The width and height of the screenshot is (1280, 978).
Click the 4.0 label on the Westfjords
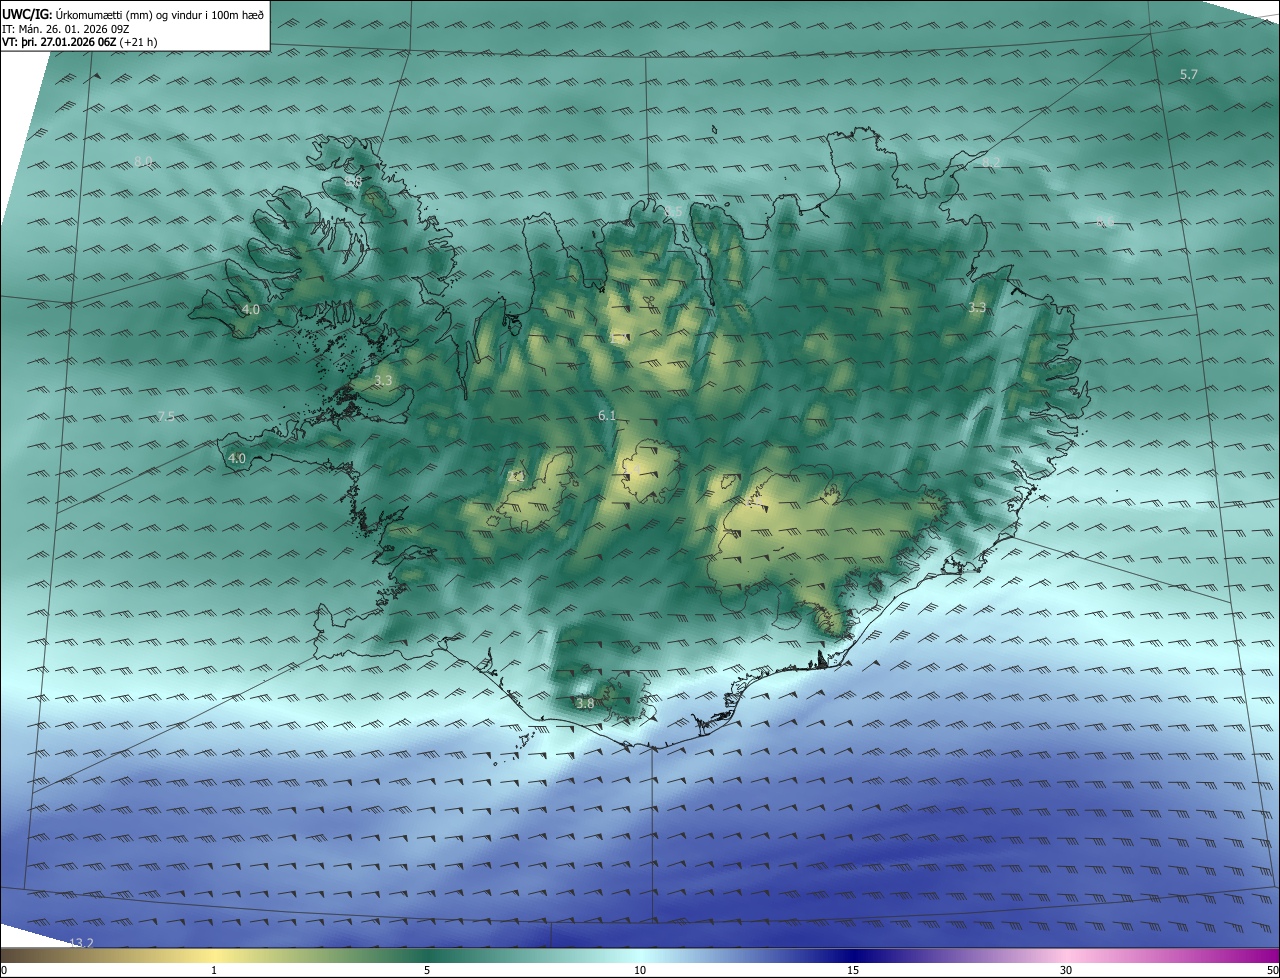pyautogui.click(x=250, y=310)
